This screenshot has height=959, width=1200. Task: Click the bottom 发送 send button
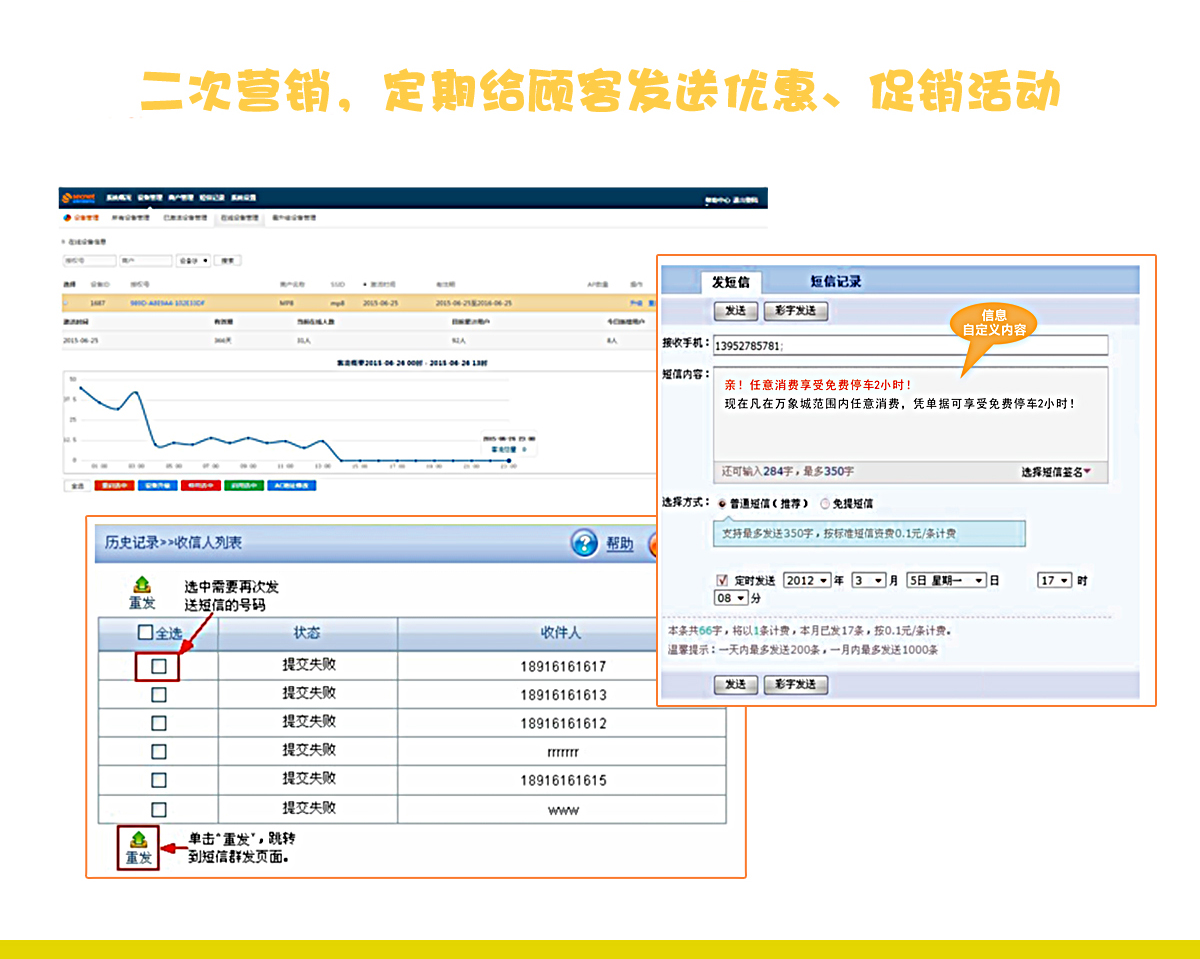[735, 685]
